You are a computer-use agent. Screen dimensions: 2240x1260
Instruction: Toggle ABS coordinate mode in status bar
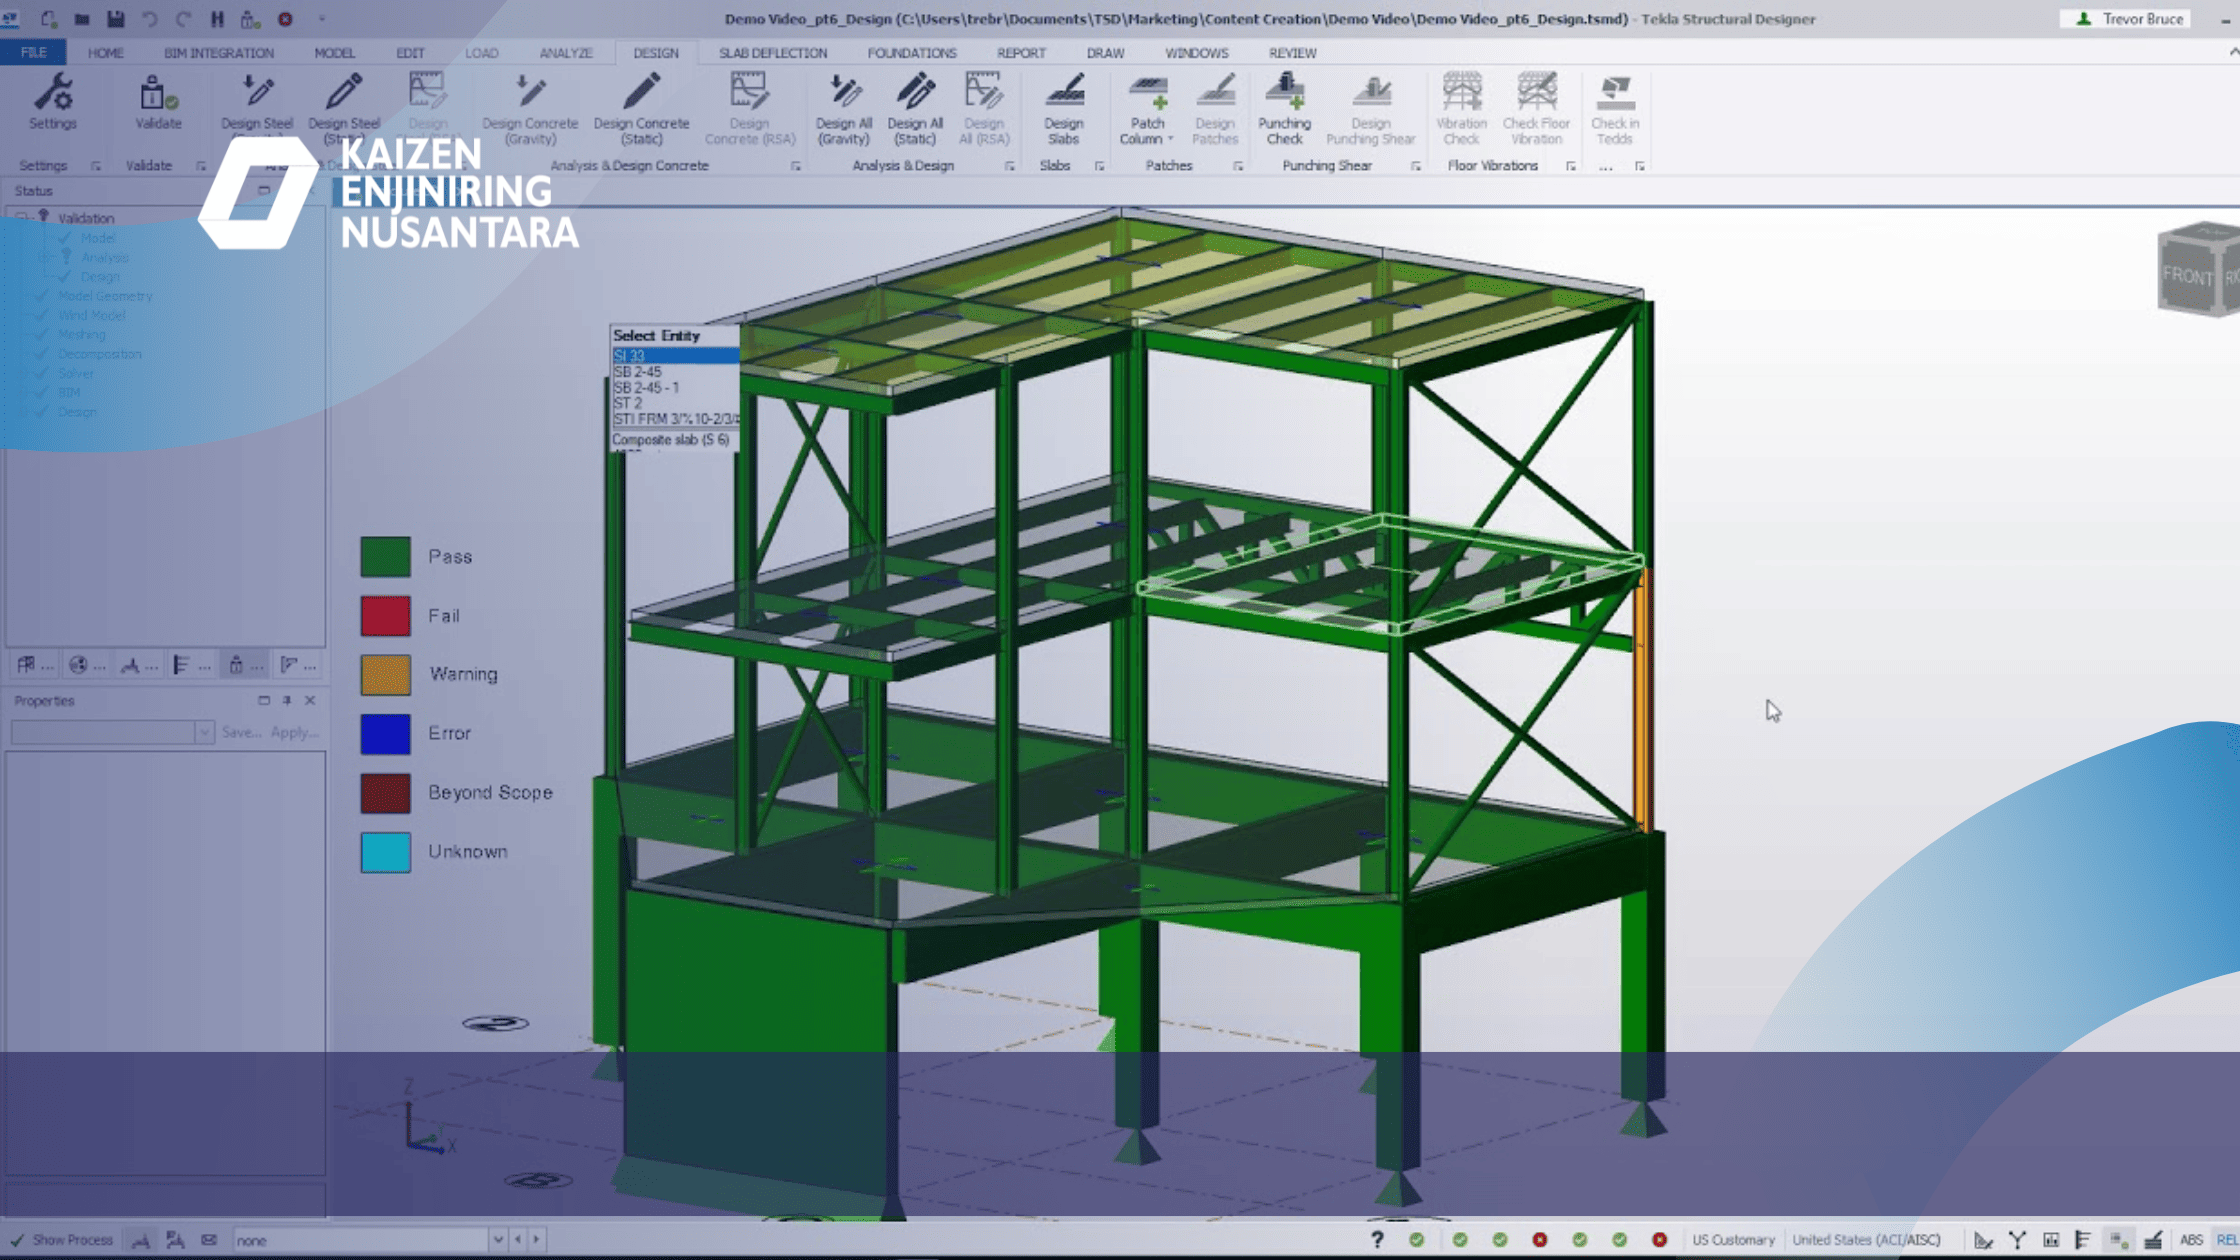(x=2190, y=1240)
